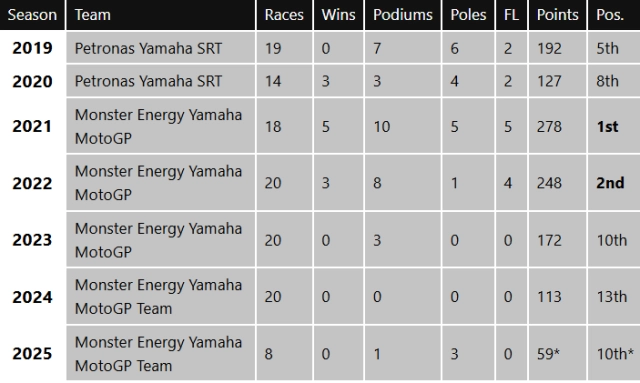Select the Points column header
The width and height of the screenshot is (640, 383).
[558, 15]
